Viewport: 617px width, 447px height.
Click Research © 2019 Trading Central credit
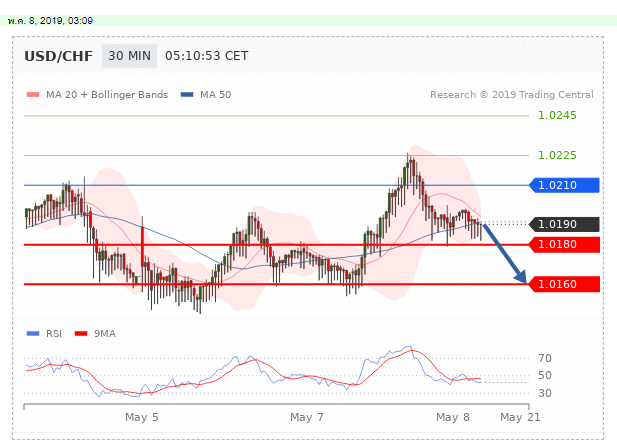pyautogui.click(x=512, y=94)
